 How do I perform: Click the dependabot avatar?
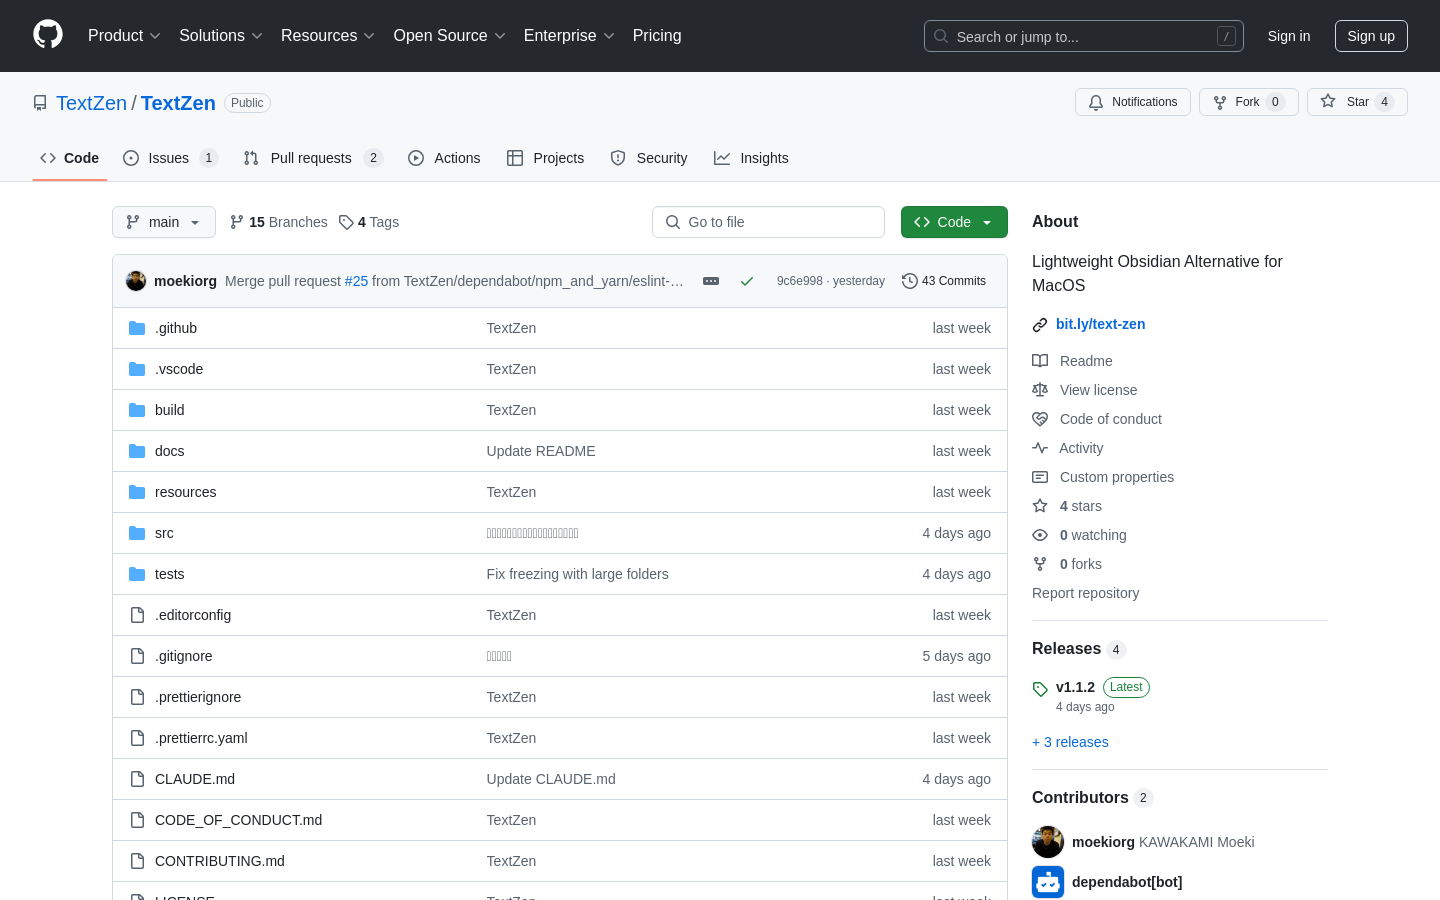coord(1048,882)
